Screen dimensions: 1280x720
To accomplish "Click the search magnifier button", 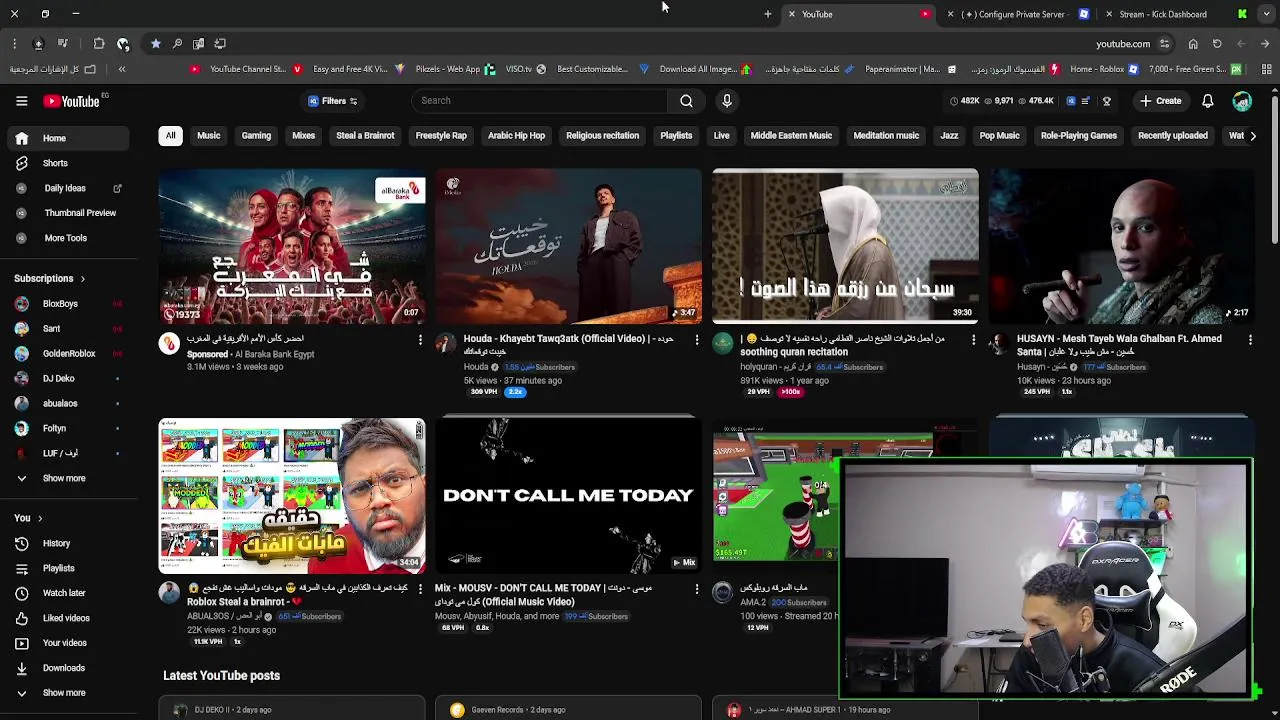I will [x=686, y=101].
